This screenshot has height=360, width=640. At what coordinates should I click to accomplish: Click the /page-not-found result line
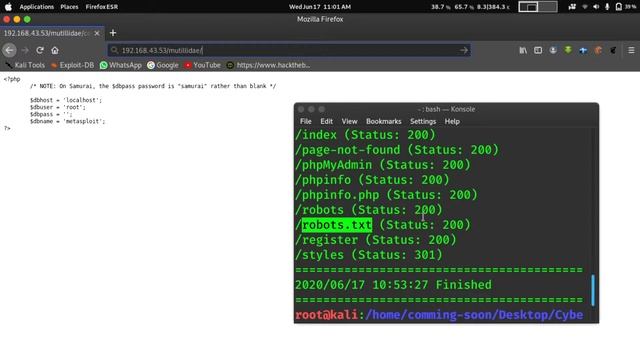point(397,150)
